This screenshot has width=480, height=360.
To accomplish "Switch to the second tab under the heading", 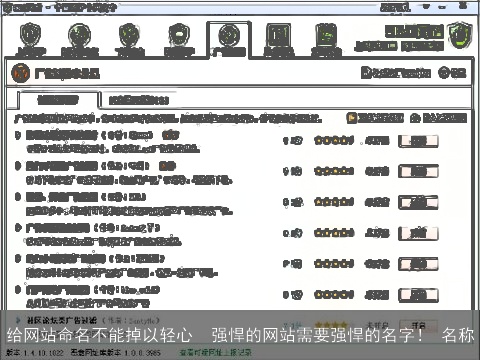I will [x=139, y=100].
